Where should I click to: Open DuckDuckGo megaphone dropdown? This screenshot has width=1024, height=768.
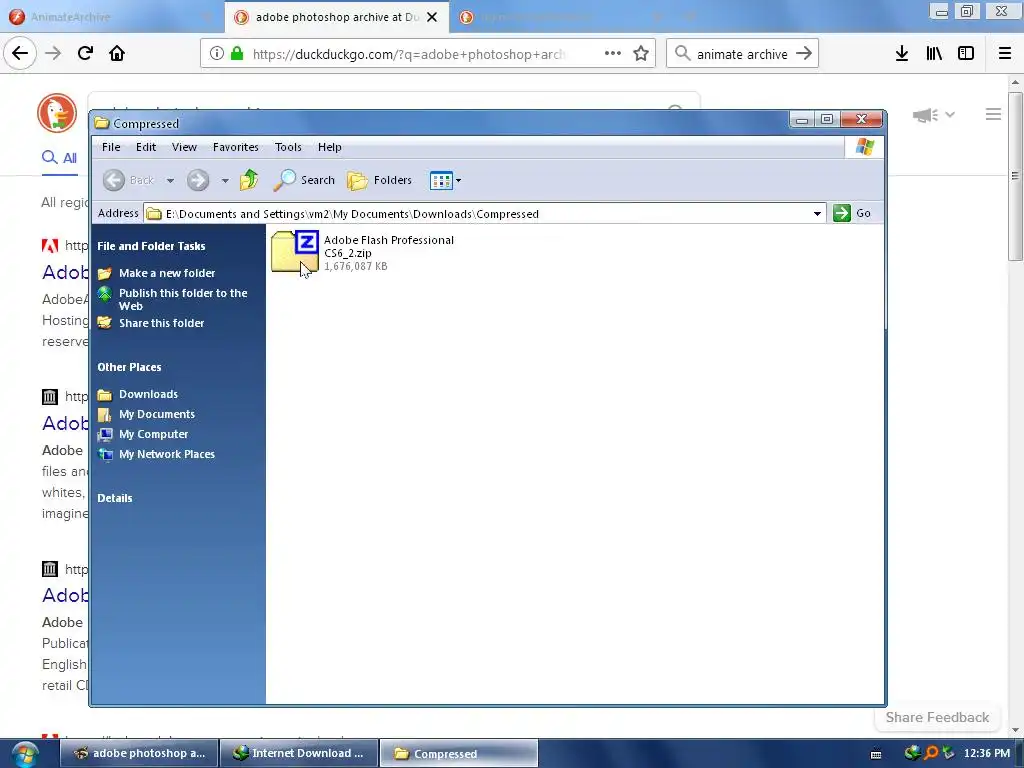coord(934,115)
